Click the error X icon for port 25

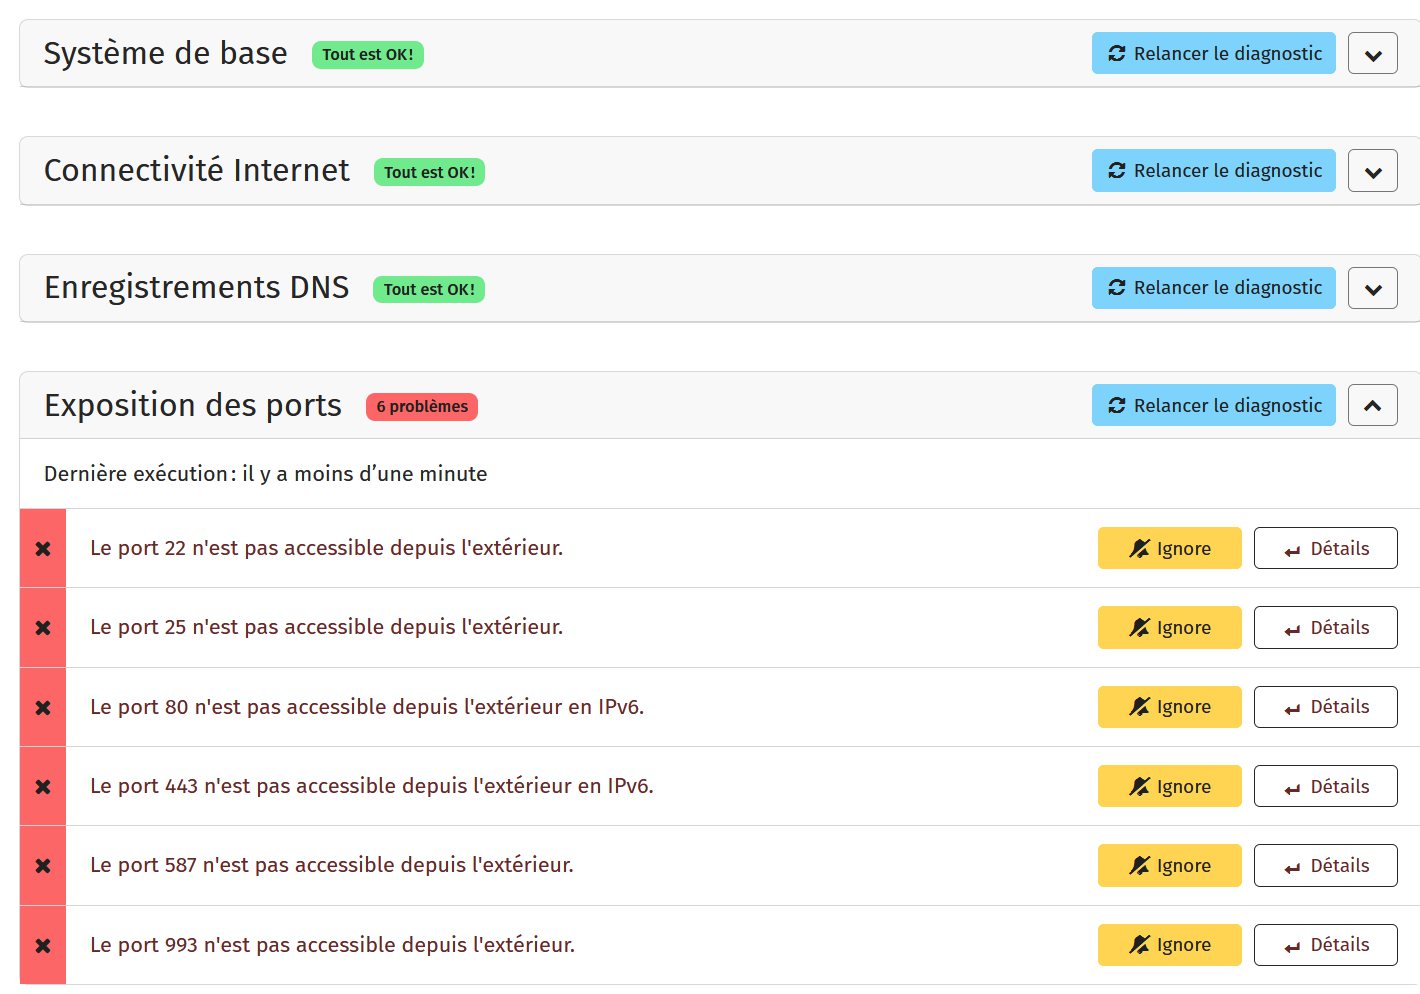[x=43, y=628]
